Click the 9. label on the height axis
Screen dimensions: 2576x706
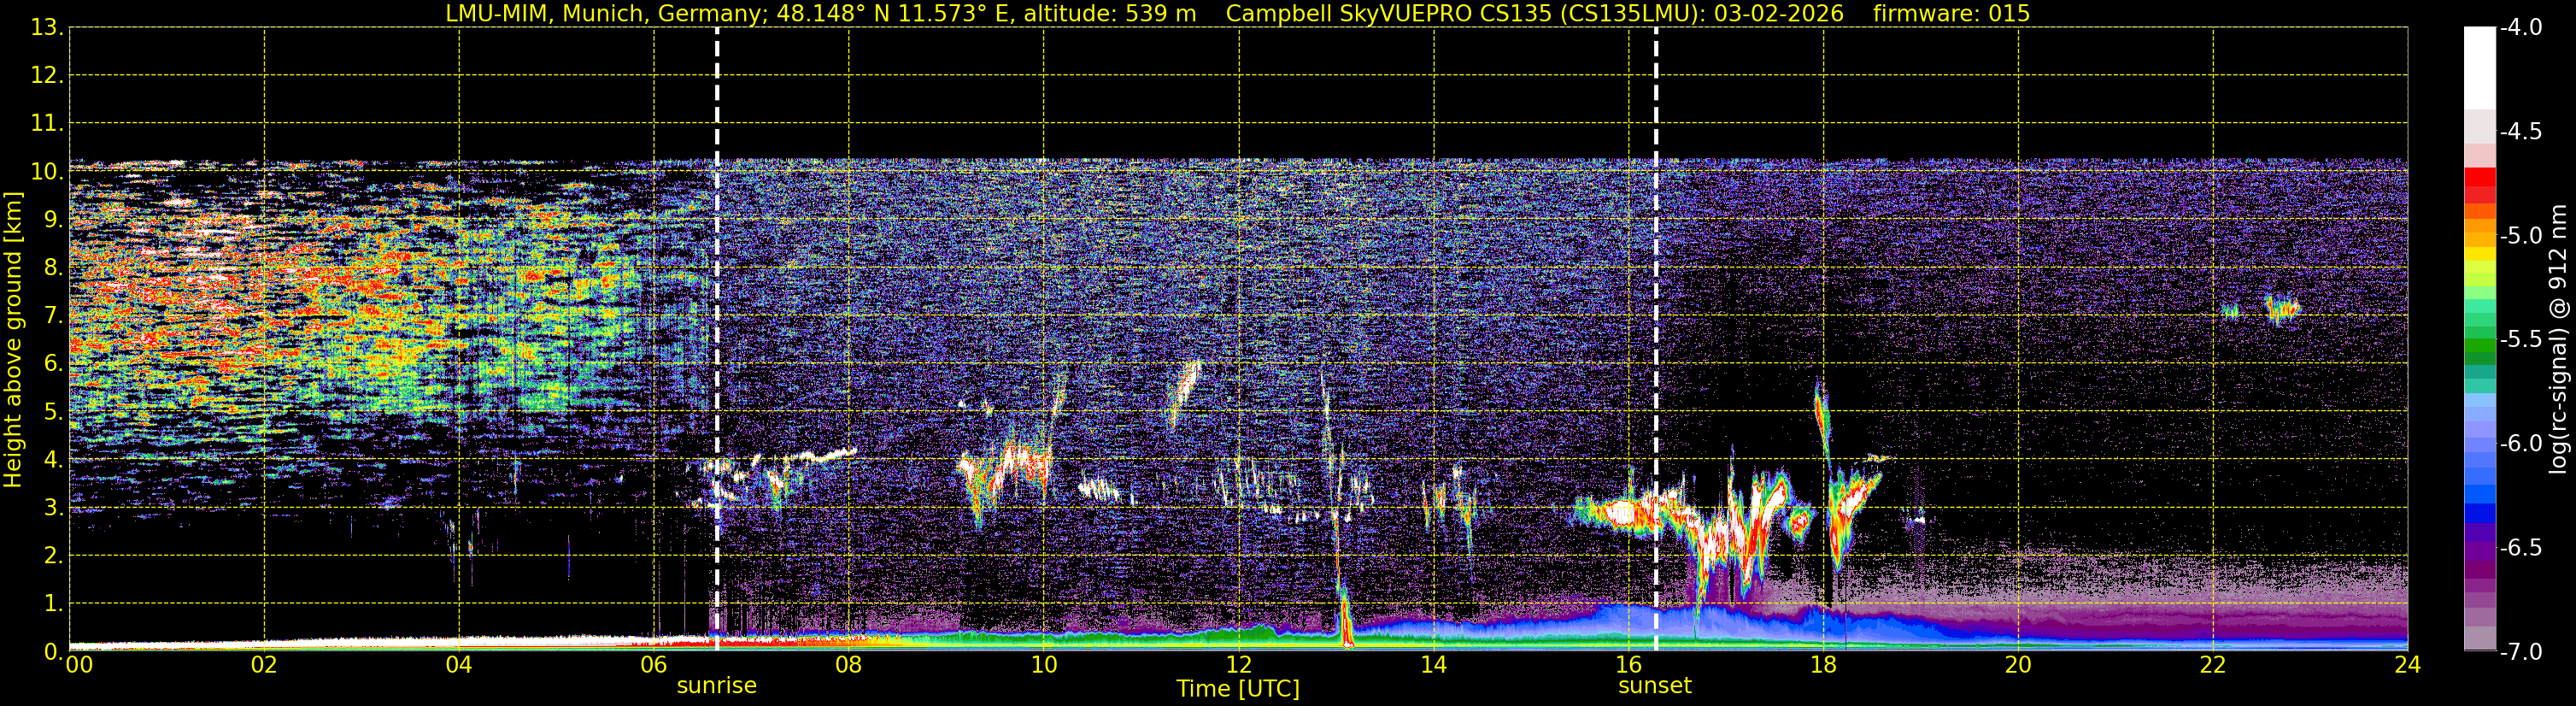click(53, 220)
